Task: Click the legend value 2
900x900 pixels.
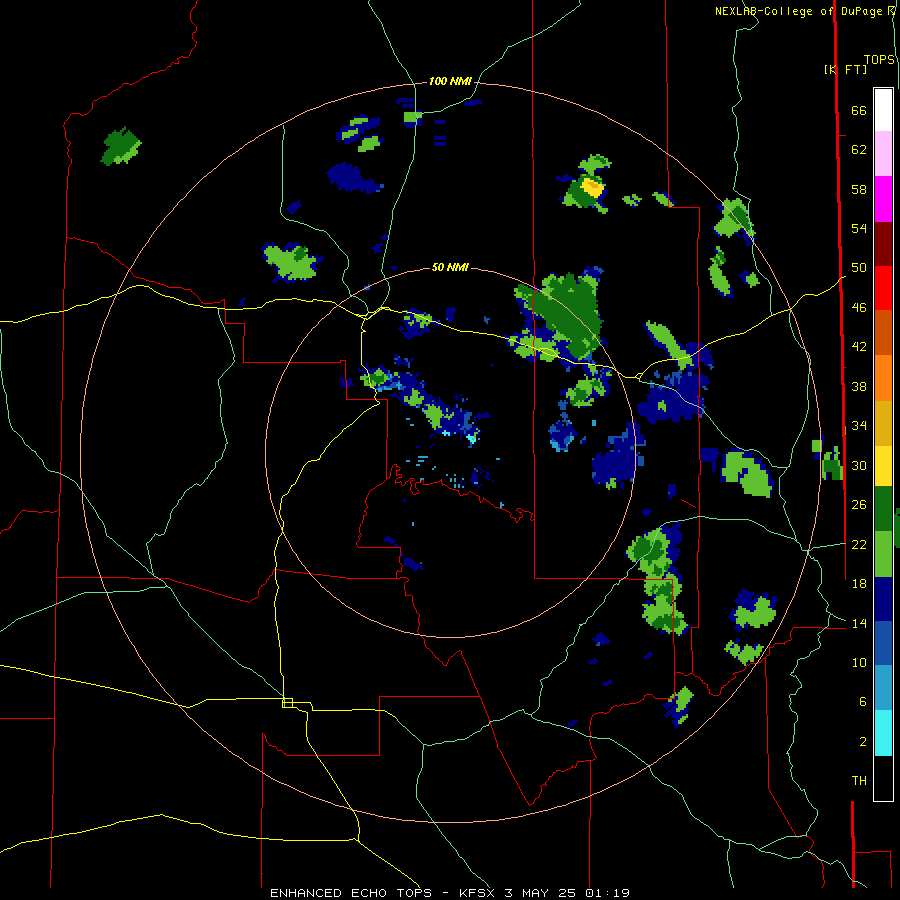Action: [x=862, y=742]
